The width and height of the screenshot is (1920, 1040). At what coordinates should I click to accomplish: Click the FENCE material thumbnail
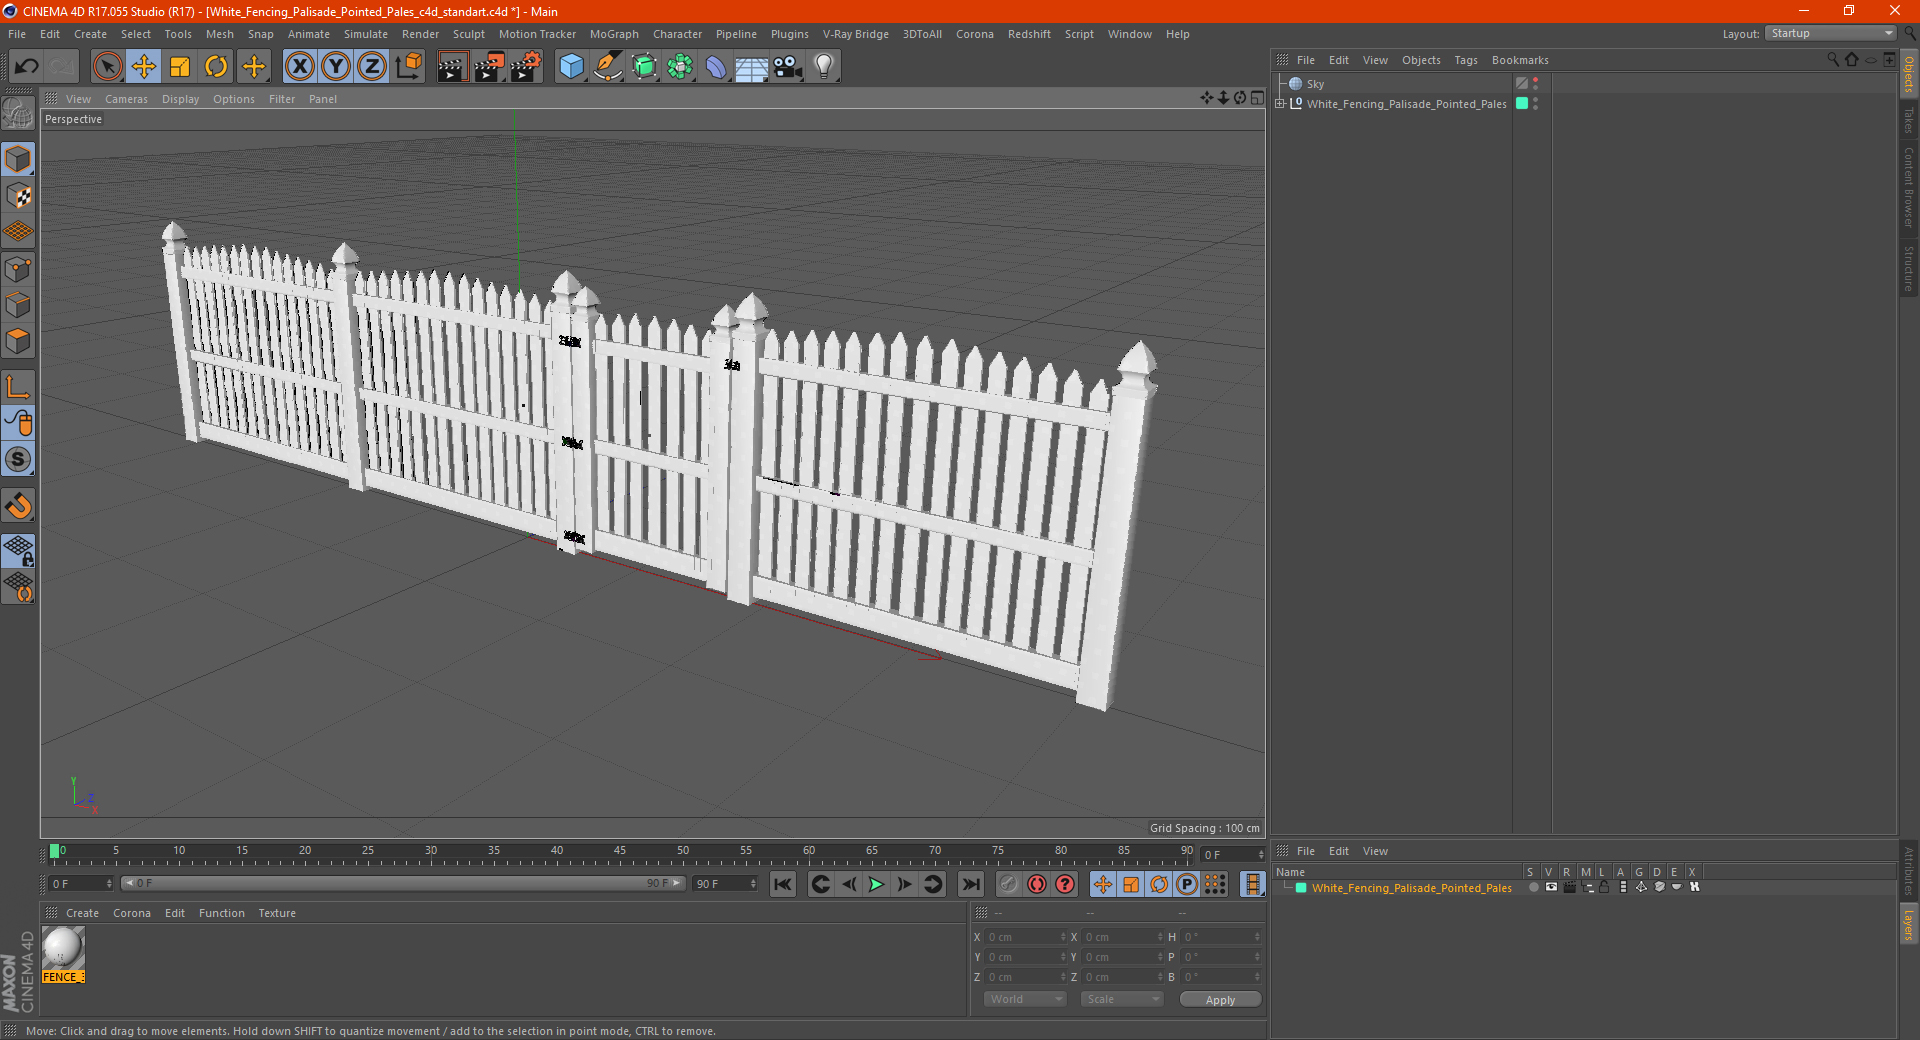tap(62, 948)
